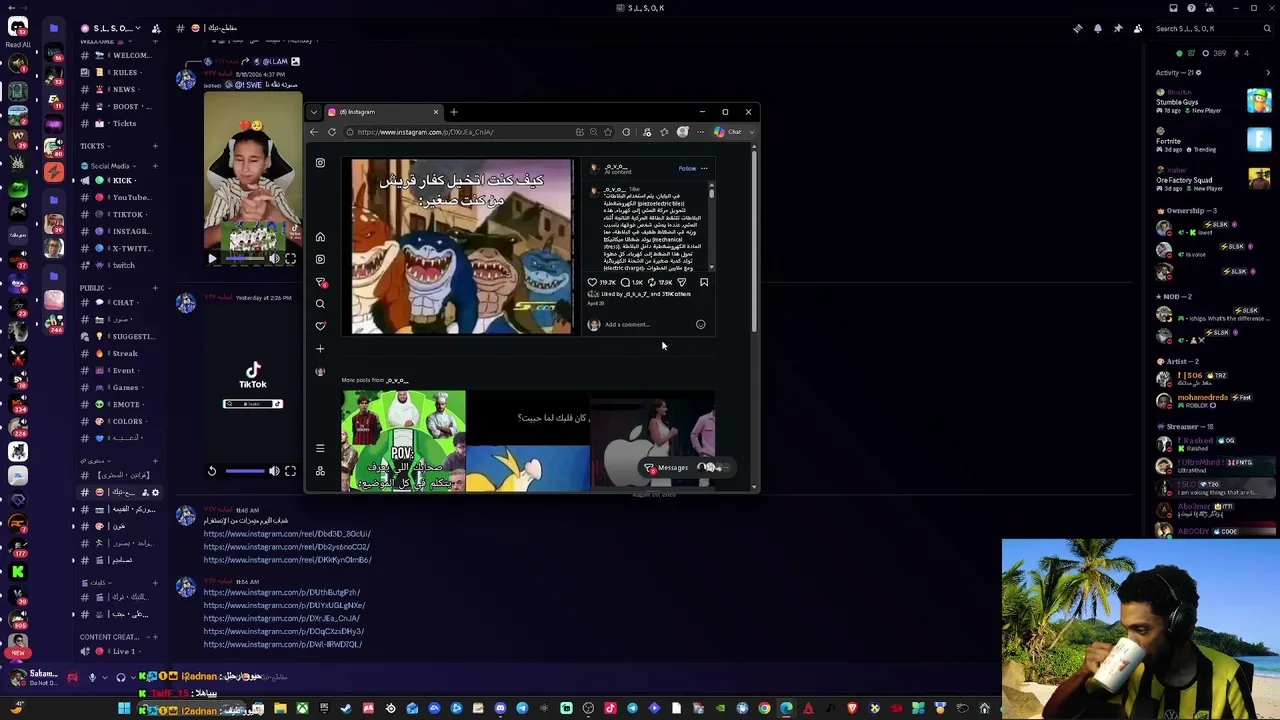Click the first embedded video's progress bar

tap(243, 259)
